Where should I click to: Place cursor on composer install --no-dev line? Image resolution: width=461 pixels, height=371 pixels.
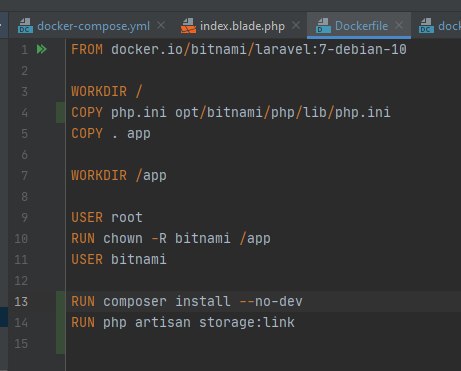point(187,302)
